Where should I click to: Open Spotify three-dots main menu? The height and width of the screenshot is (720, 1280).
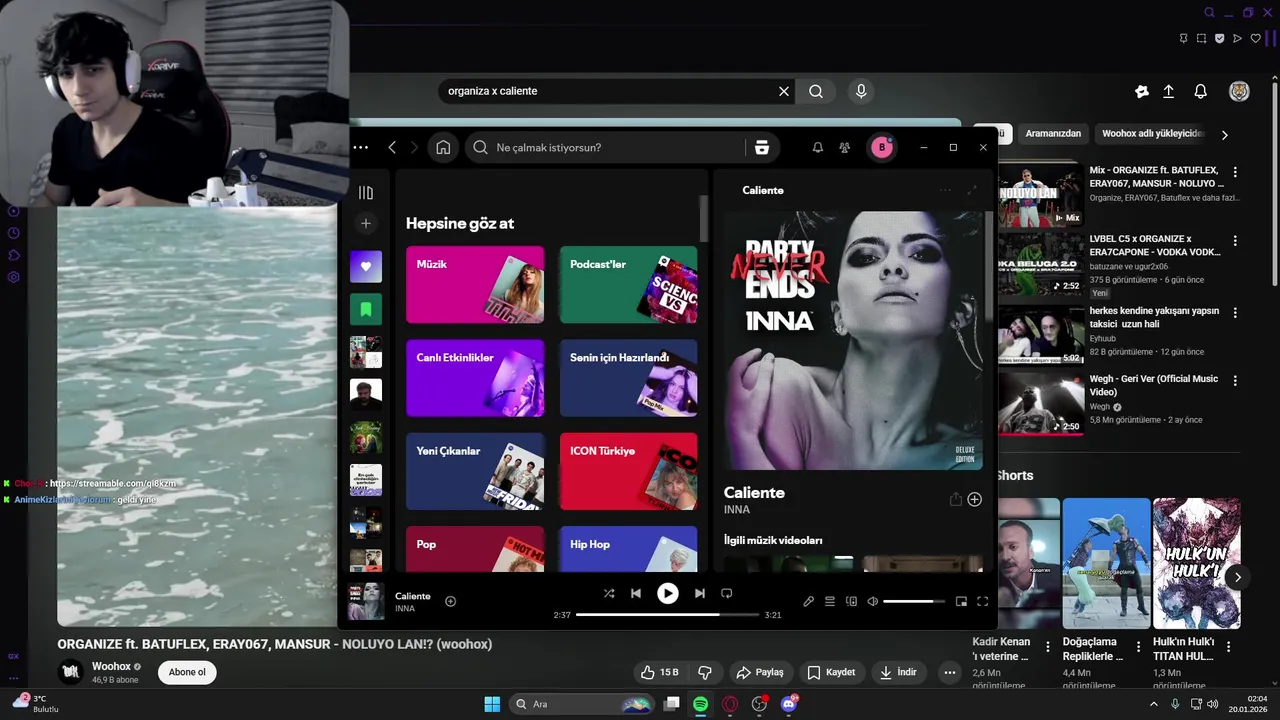pos(361,147)
